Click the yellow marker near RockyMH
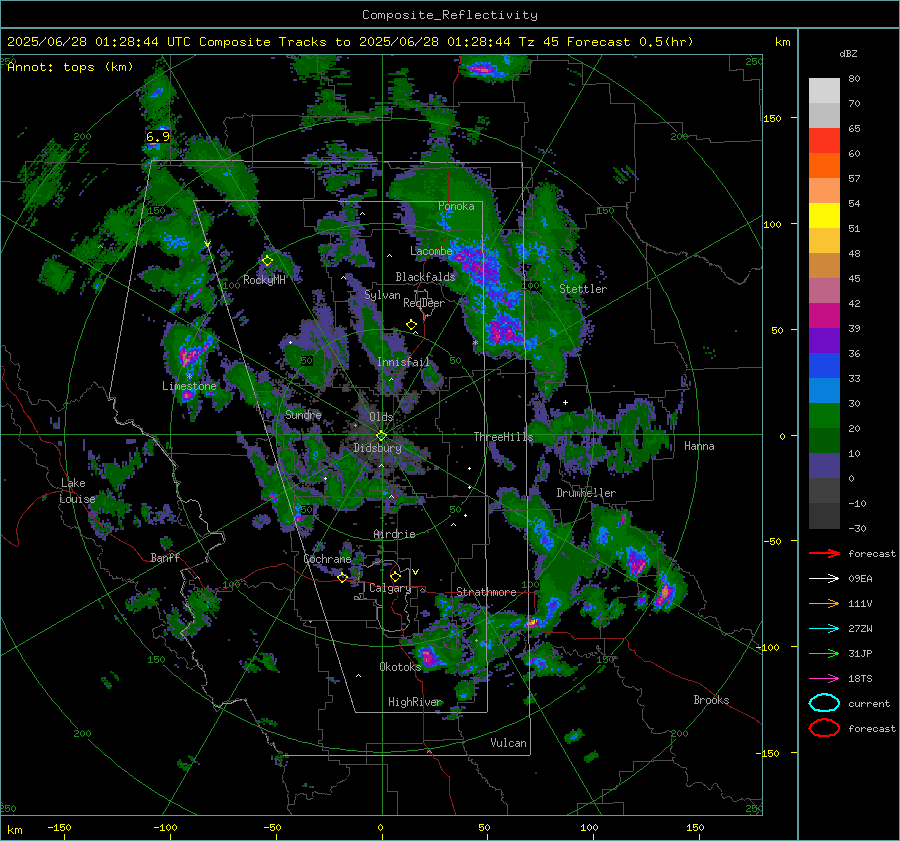The width and height of the screenshot is (900, 841). coord(267,261)
